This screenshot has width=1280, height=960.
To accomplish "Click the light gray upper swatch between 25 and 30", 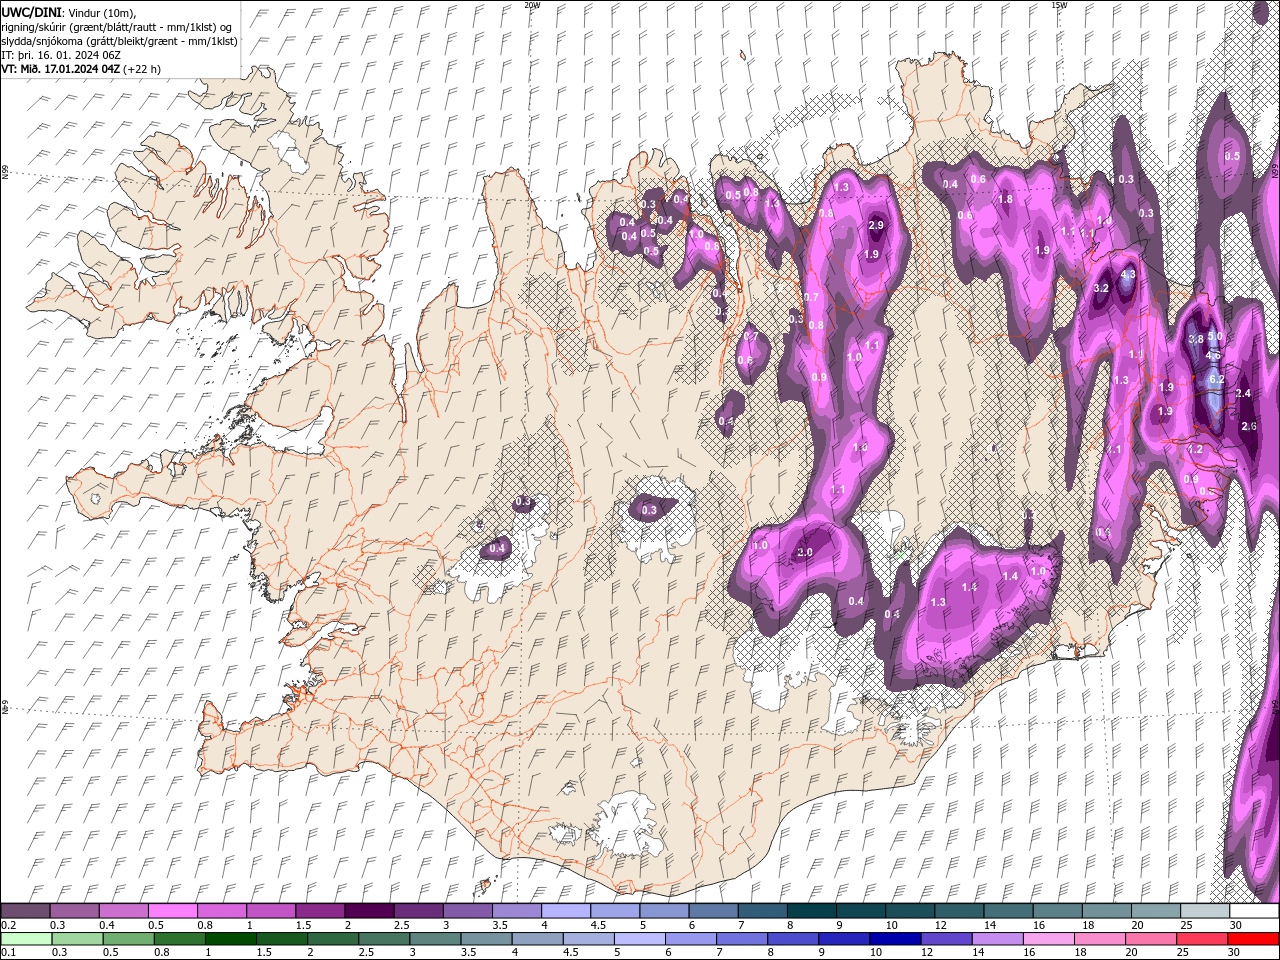I will click(x=1204, y=911).
